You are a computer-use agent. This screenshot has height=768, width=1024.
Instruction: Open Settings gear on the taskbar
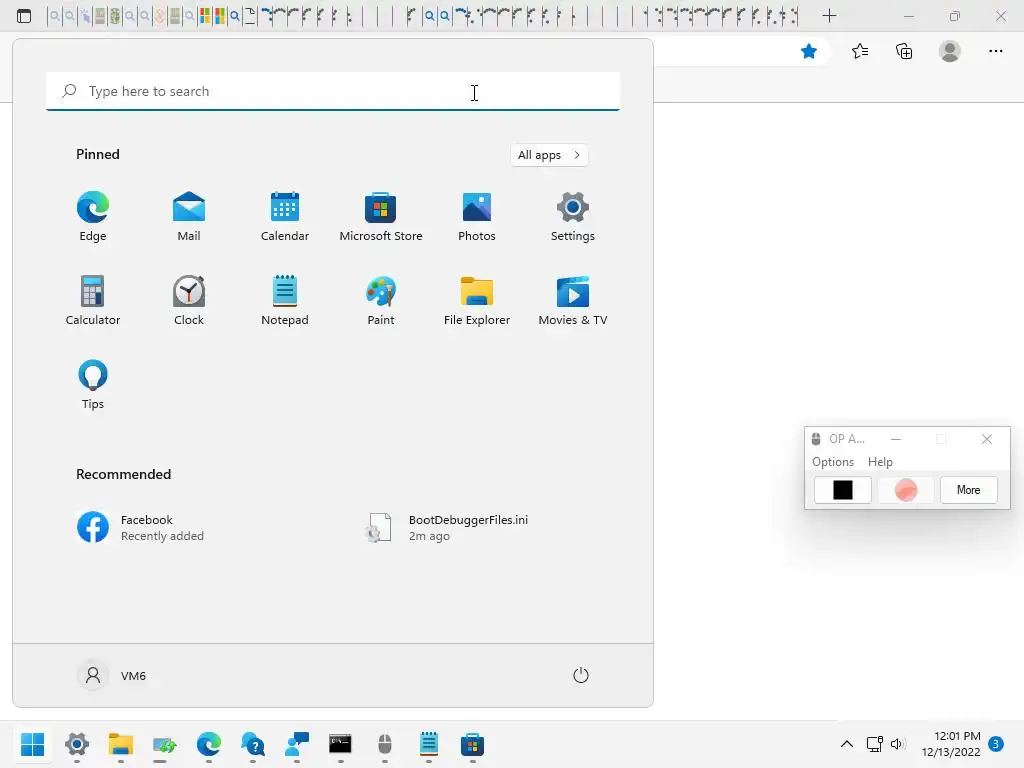[x=76, y=744]
